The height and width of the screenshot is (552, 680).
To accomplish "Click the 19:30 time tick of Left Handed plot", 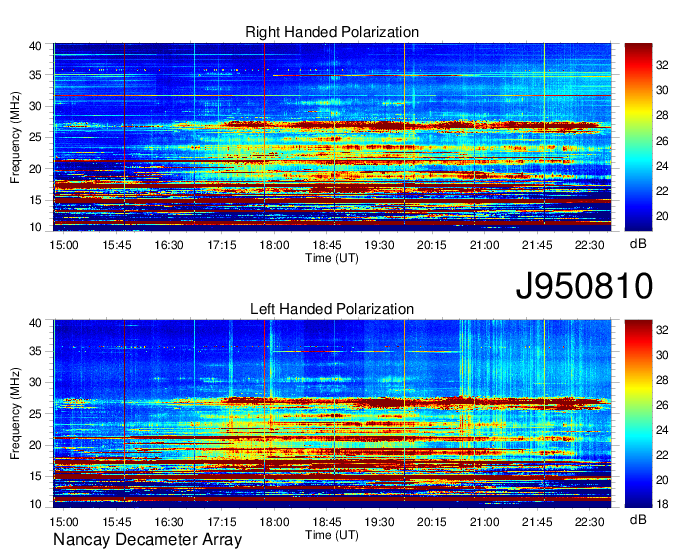I will point(379,522).
